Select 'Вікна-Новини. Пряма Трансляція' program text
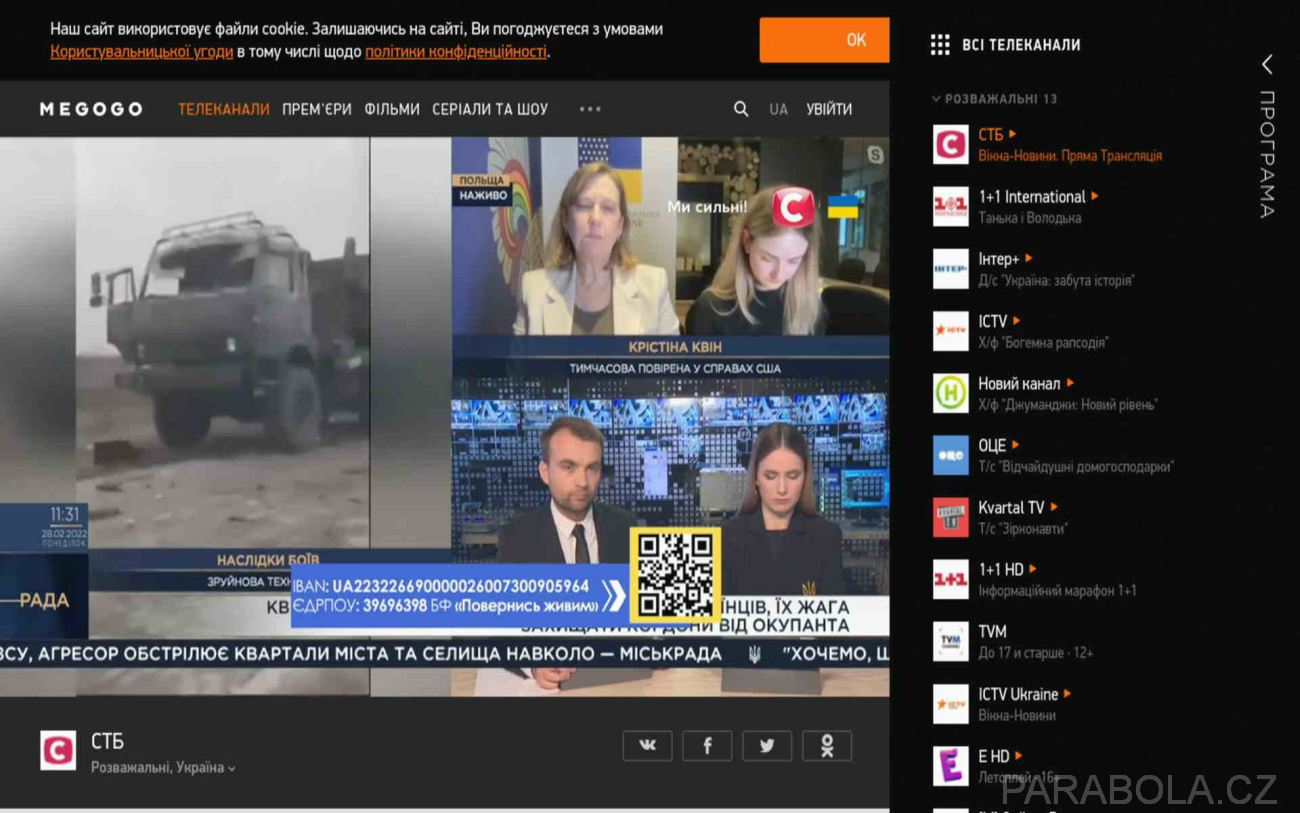 (x=1070, y=156)
